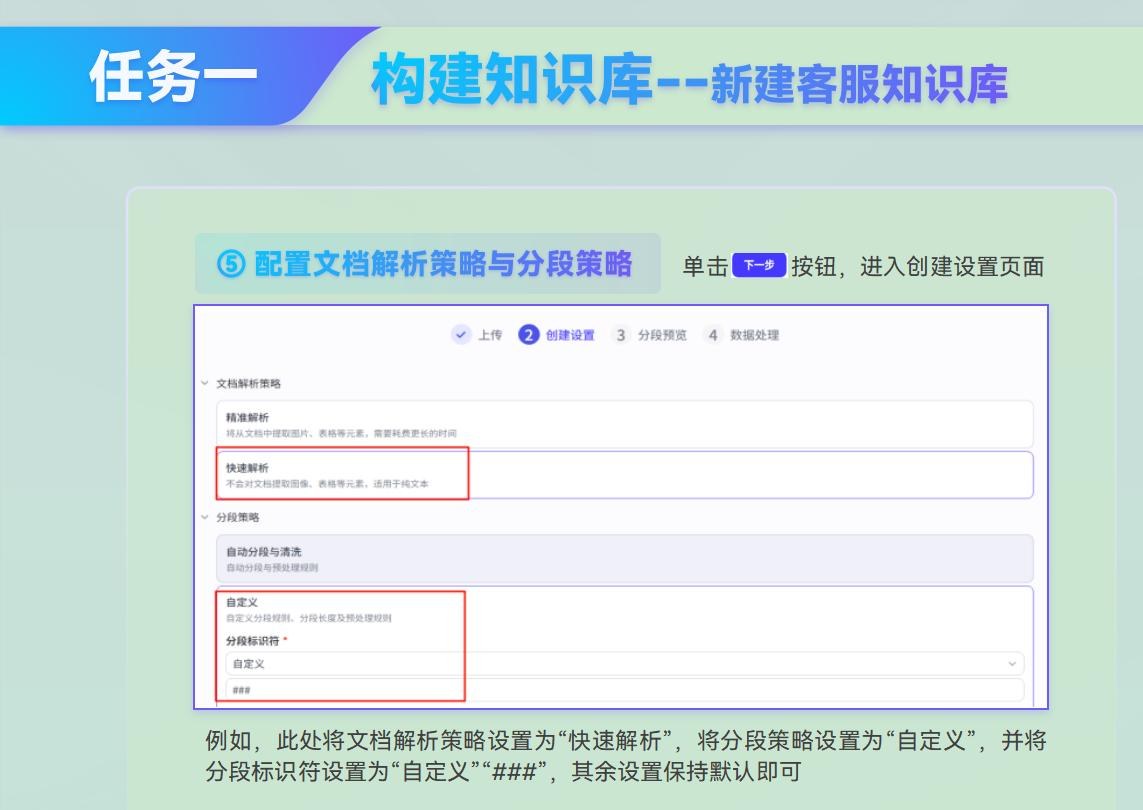Collapse the 文档解析策略 section chevron
The height and width of the screenshot is (810, 1143).
(x=205, y=383)
